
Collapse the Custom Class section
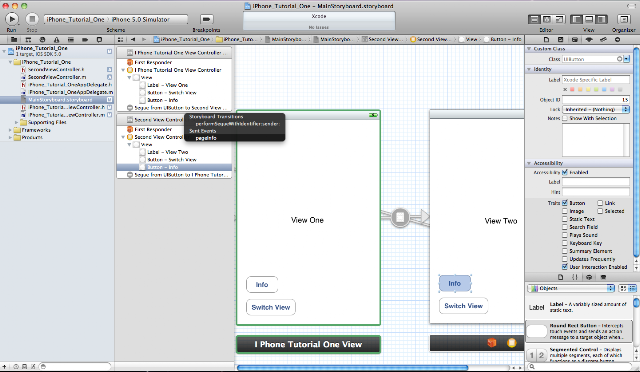[529, 49]
